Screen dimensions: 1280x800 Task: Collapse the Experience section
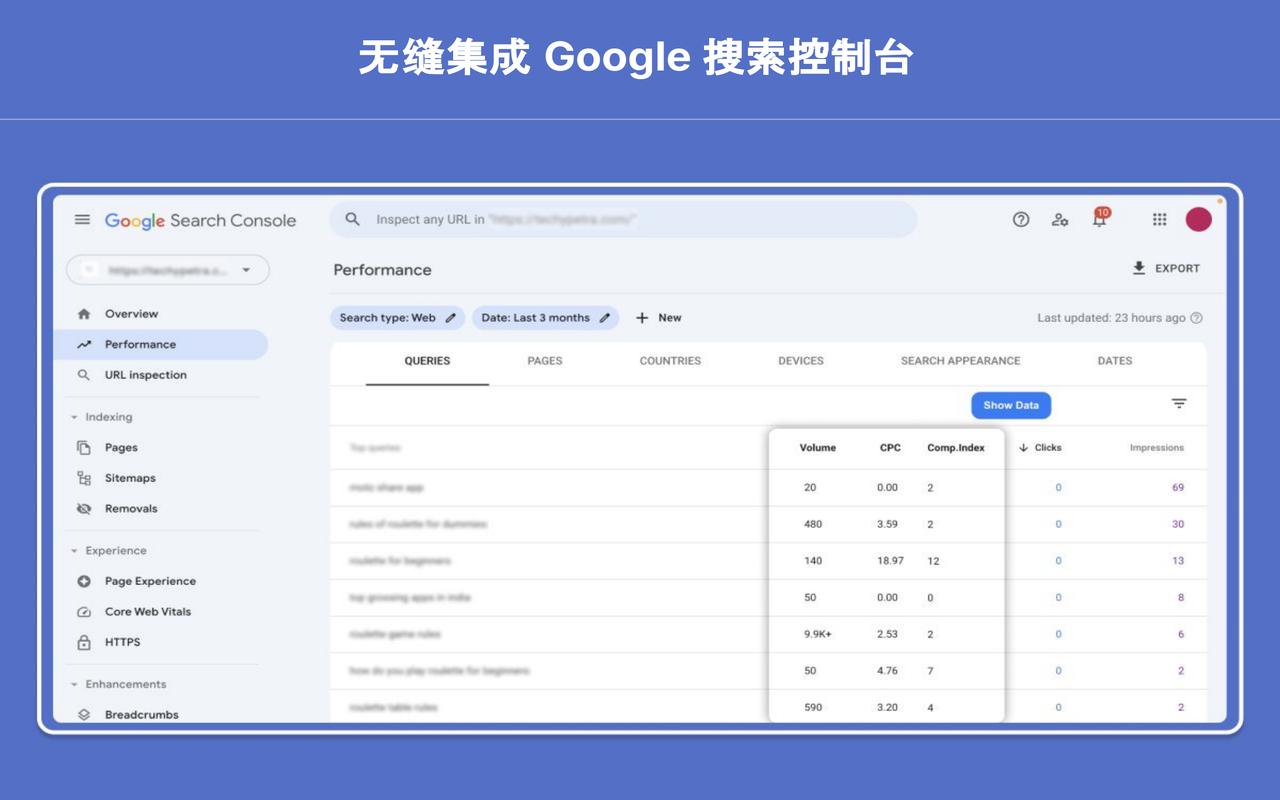(74, 551)
